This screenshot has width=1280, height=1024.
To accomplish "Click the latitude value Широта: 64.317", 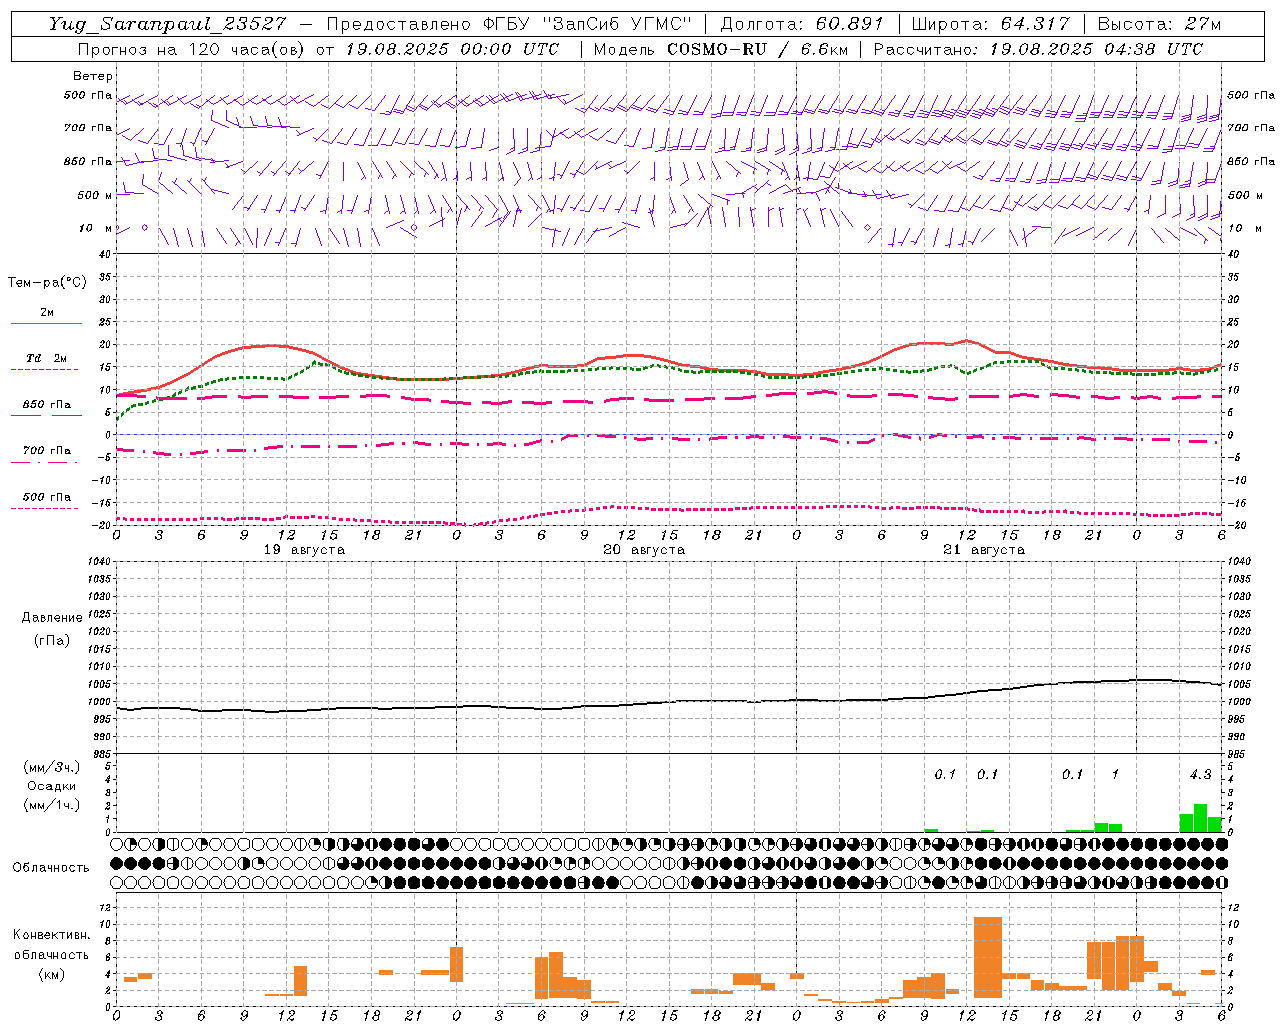I will 990,24.
